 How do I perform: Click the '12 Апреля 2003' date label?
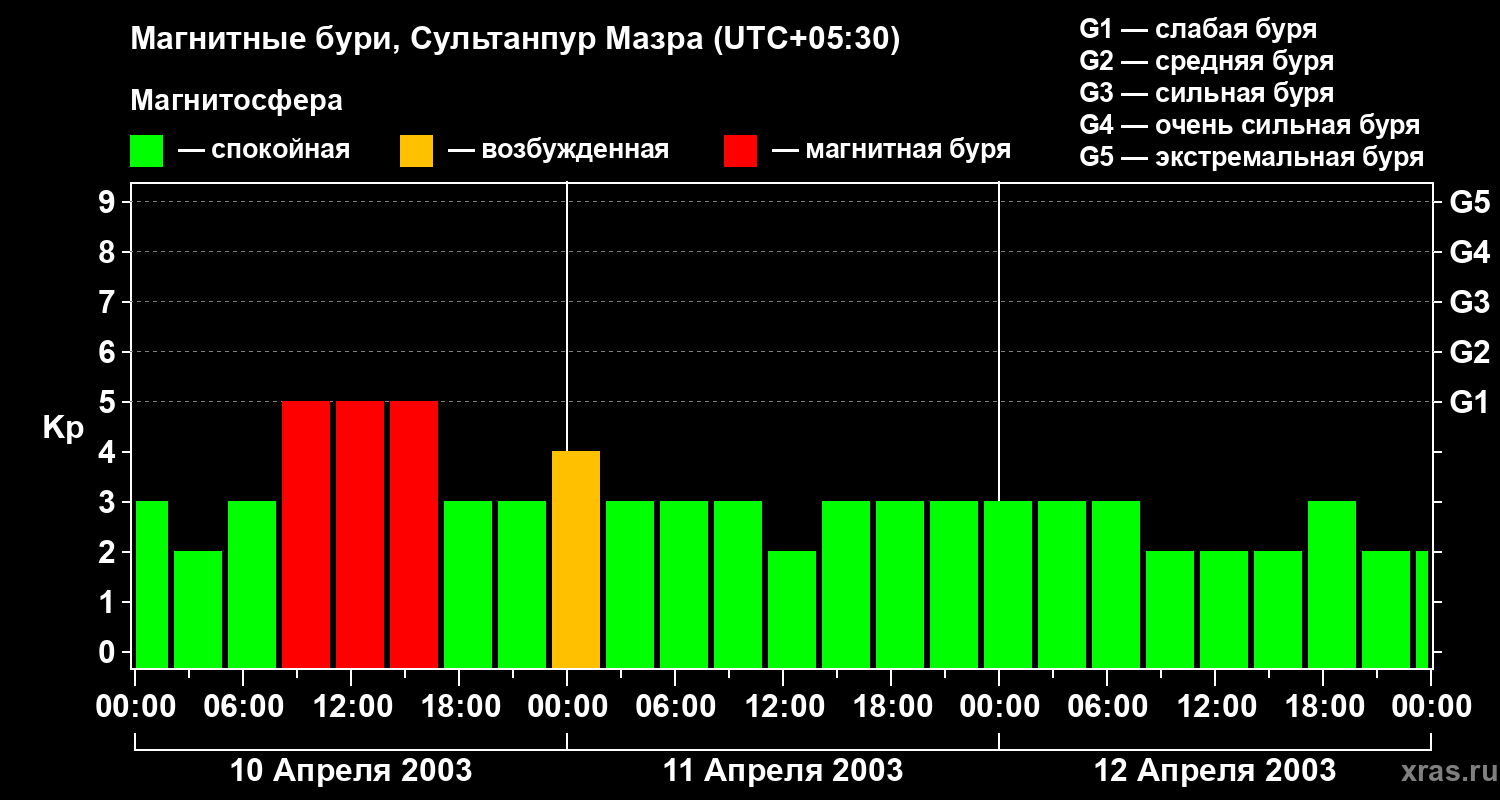click(1215, 770)
